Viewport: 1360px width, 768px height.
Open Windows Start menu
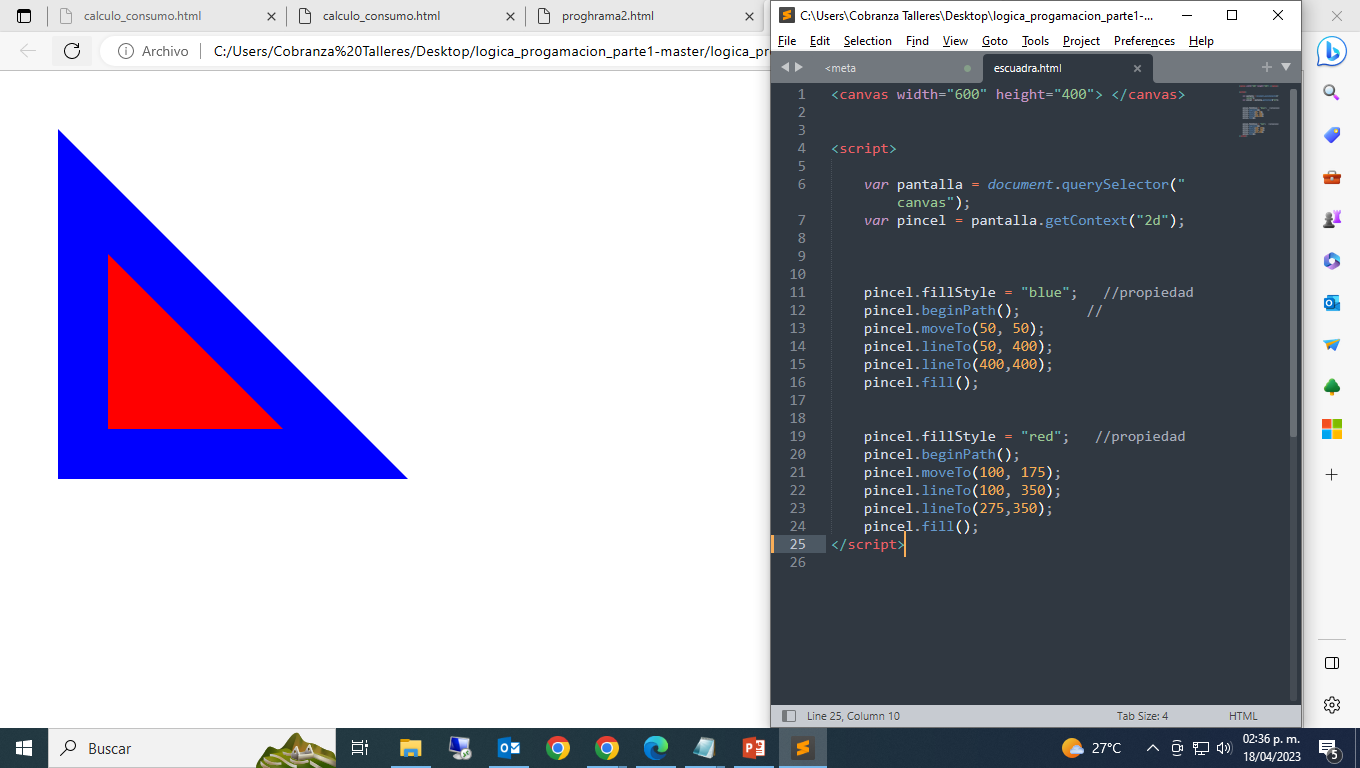(24, 748)
